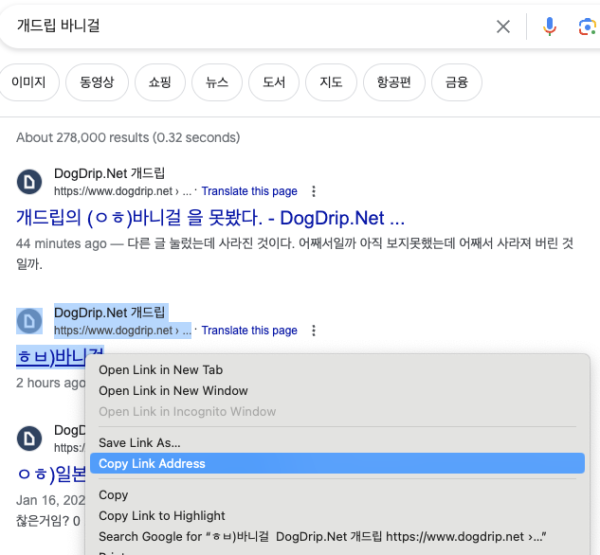Viewport: 600px width, 555px height.
Task: Choose Open Link in New Window
Action: pyautogui.click(x=173, y=391)
